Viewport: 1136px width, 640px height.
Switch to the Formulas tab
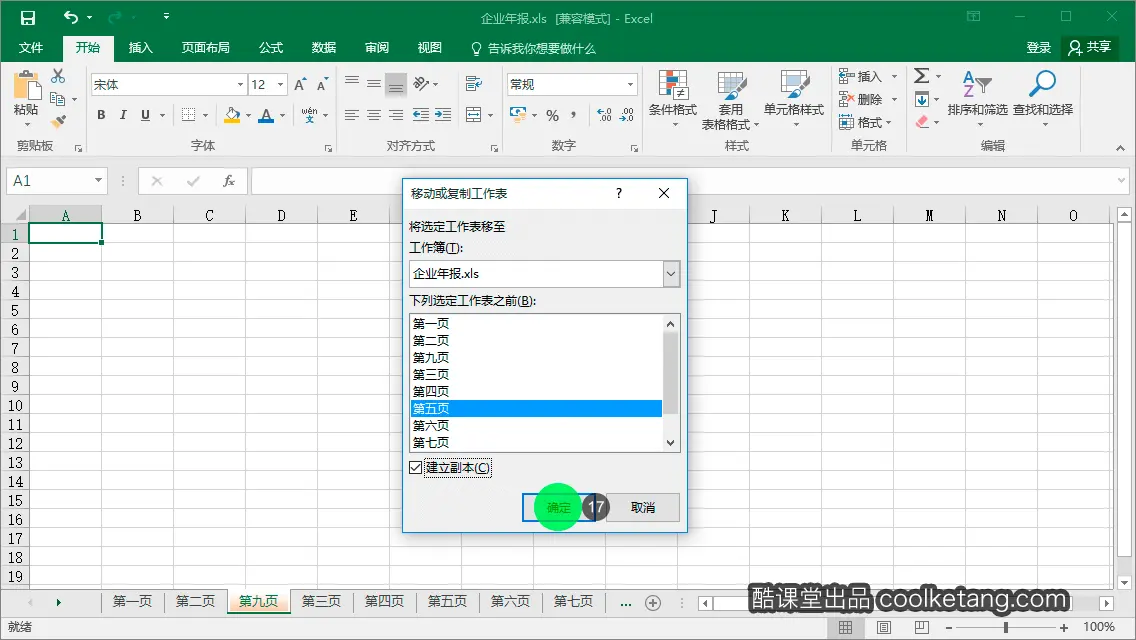(271, 48)
